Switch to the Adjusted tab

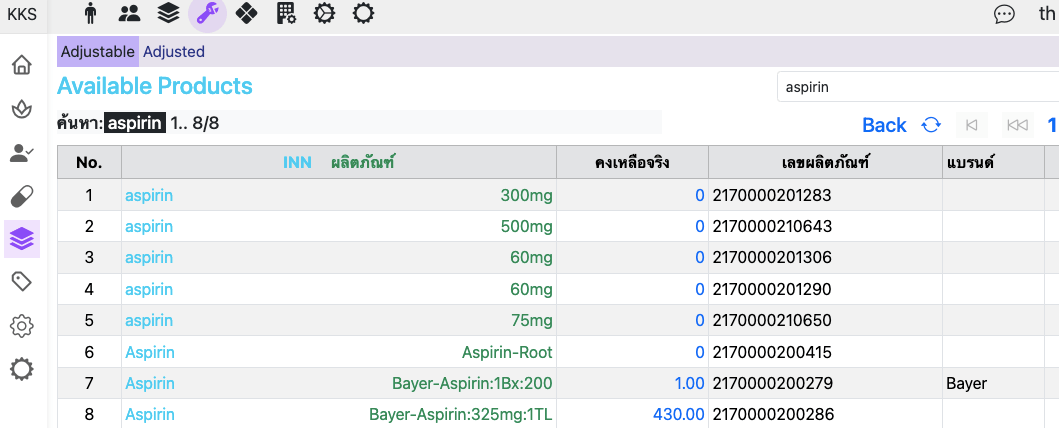(174, 52)
